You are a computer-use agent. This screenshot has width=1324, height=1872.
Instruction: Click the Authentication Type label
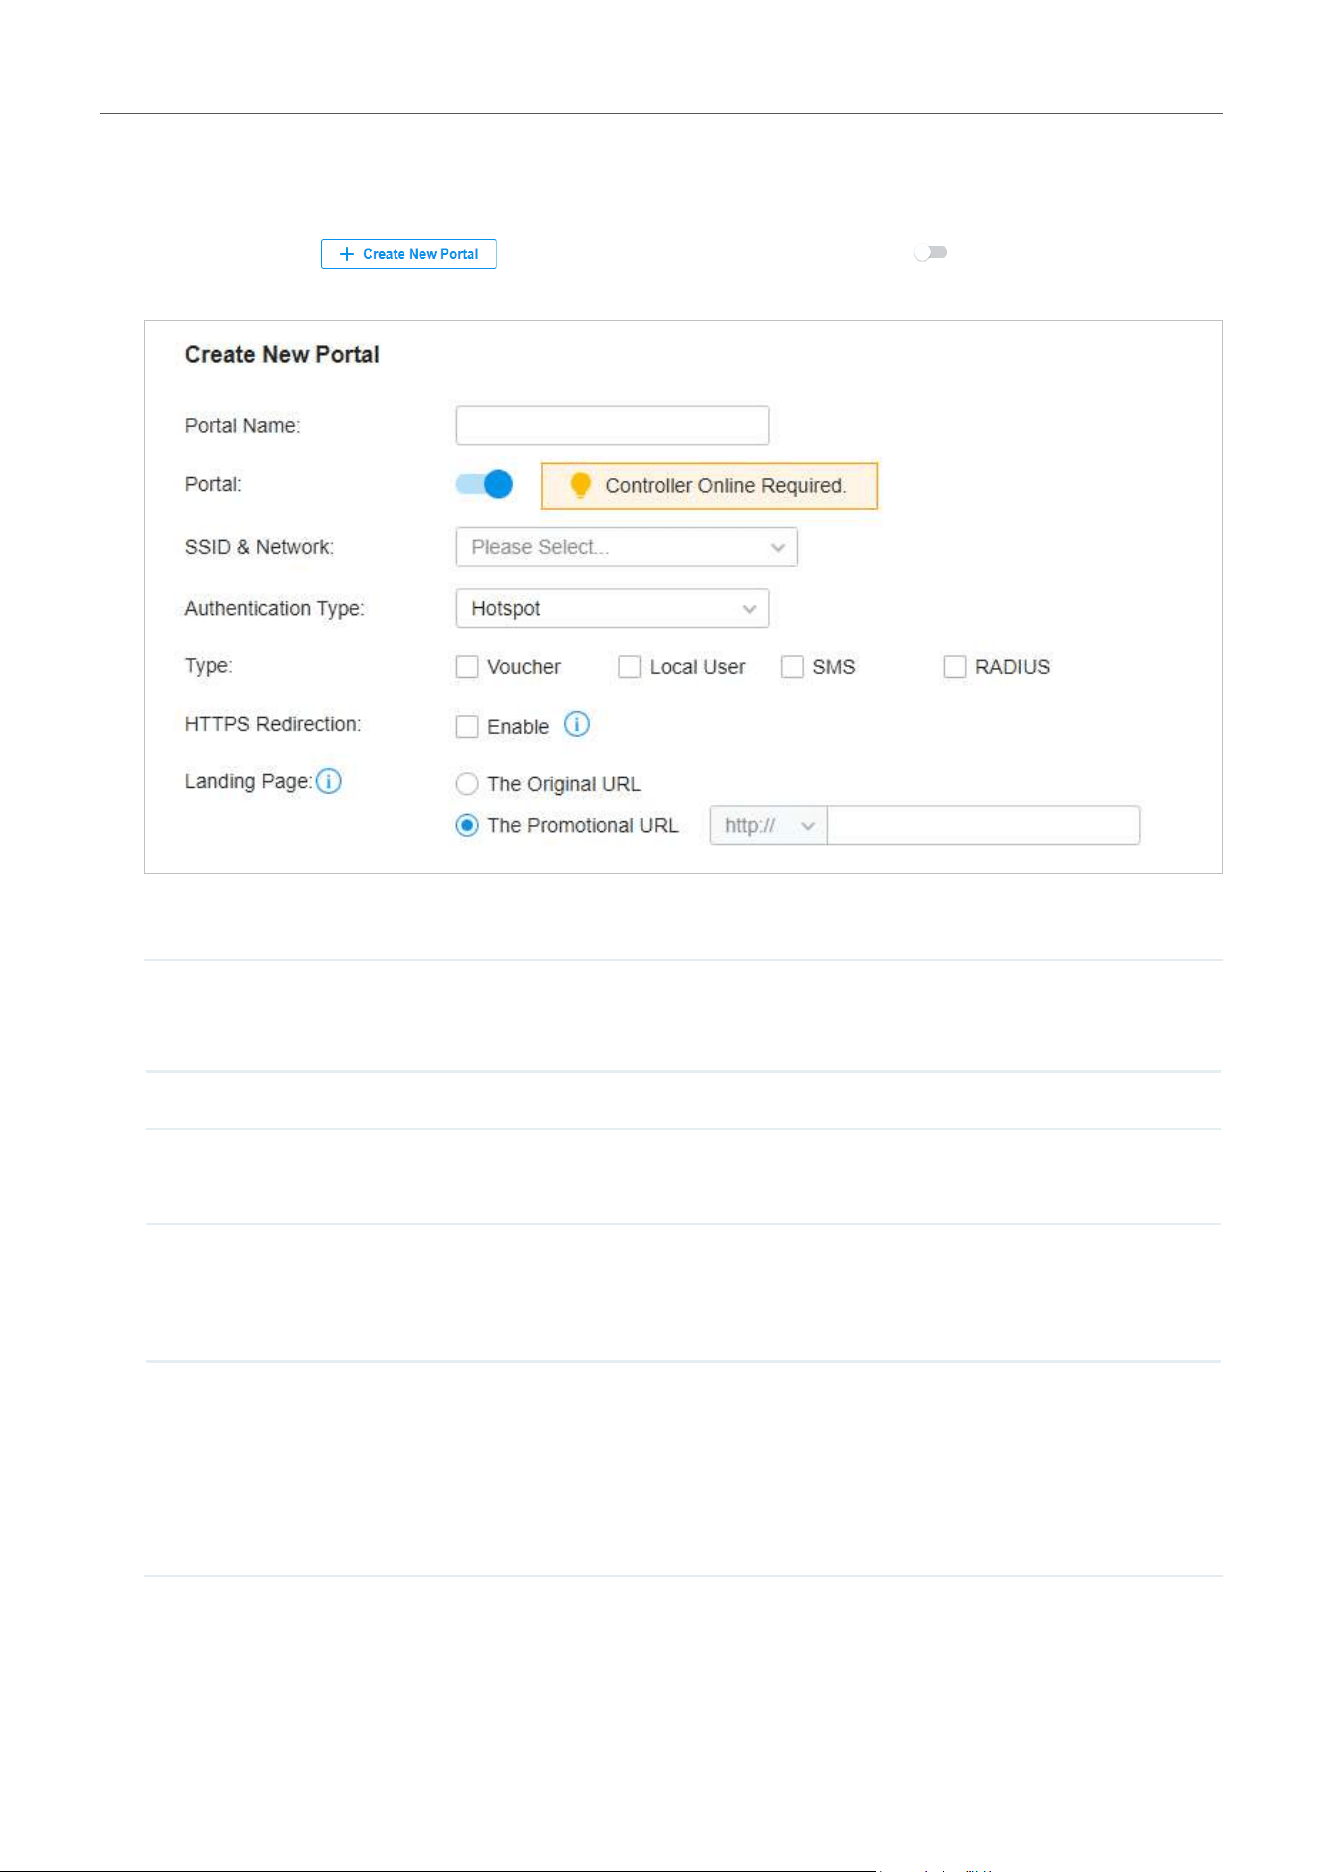275,608
